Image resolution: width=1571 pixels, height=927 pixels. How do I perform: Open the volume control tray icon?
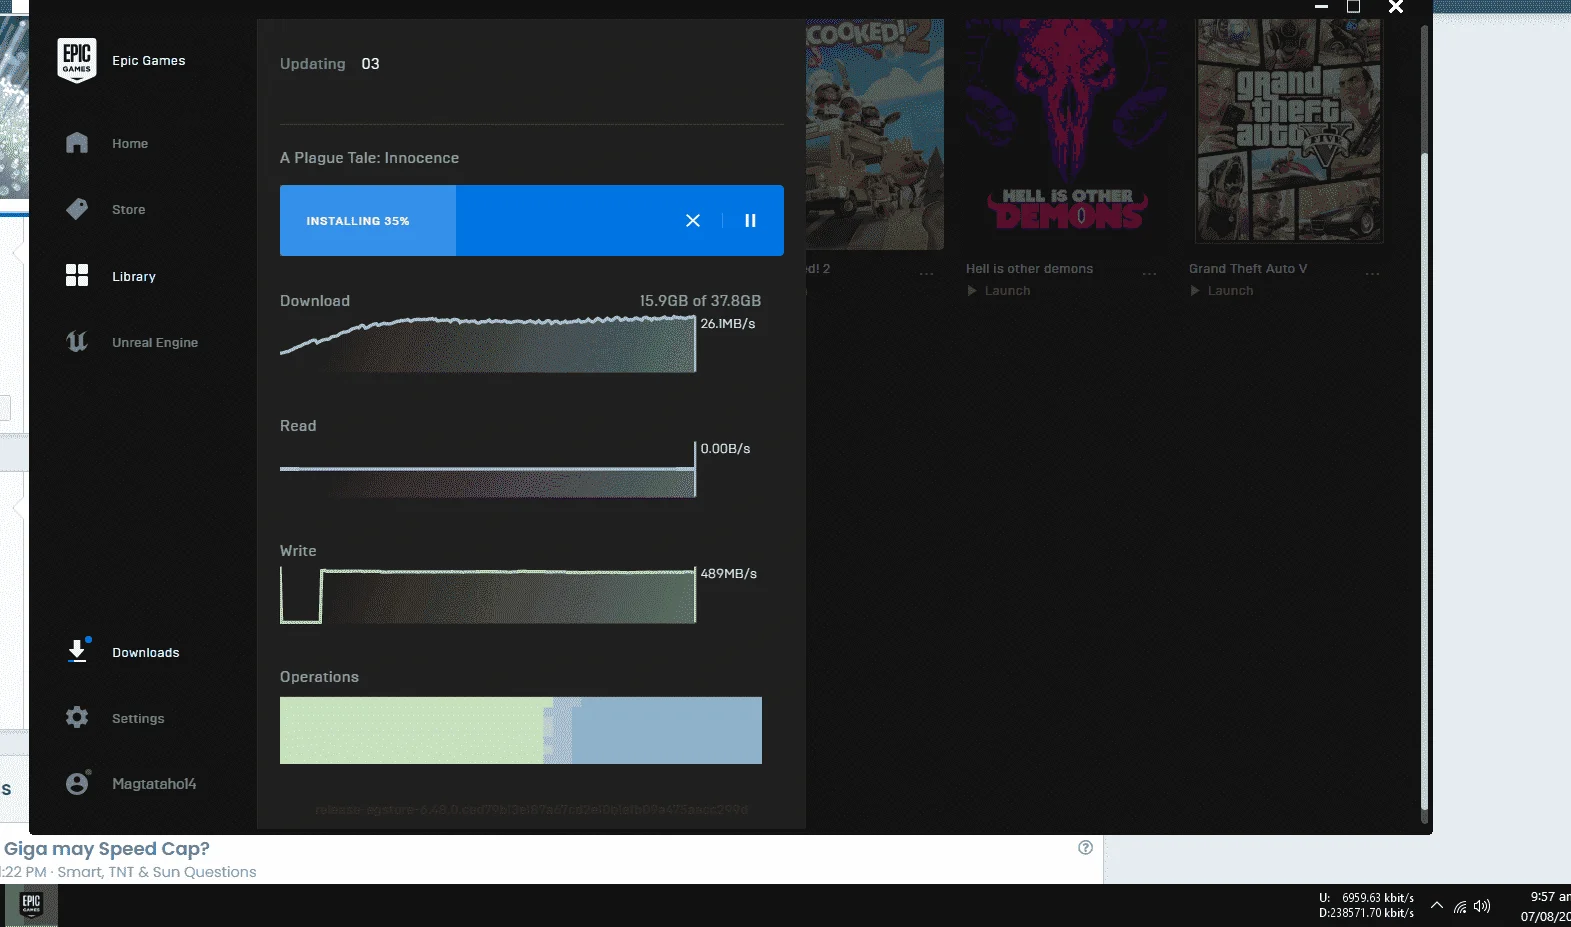tap(1482, 907)
